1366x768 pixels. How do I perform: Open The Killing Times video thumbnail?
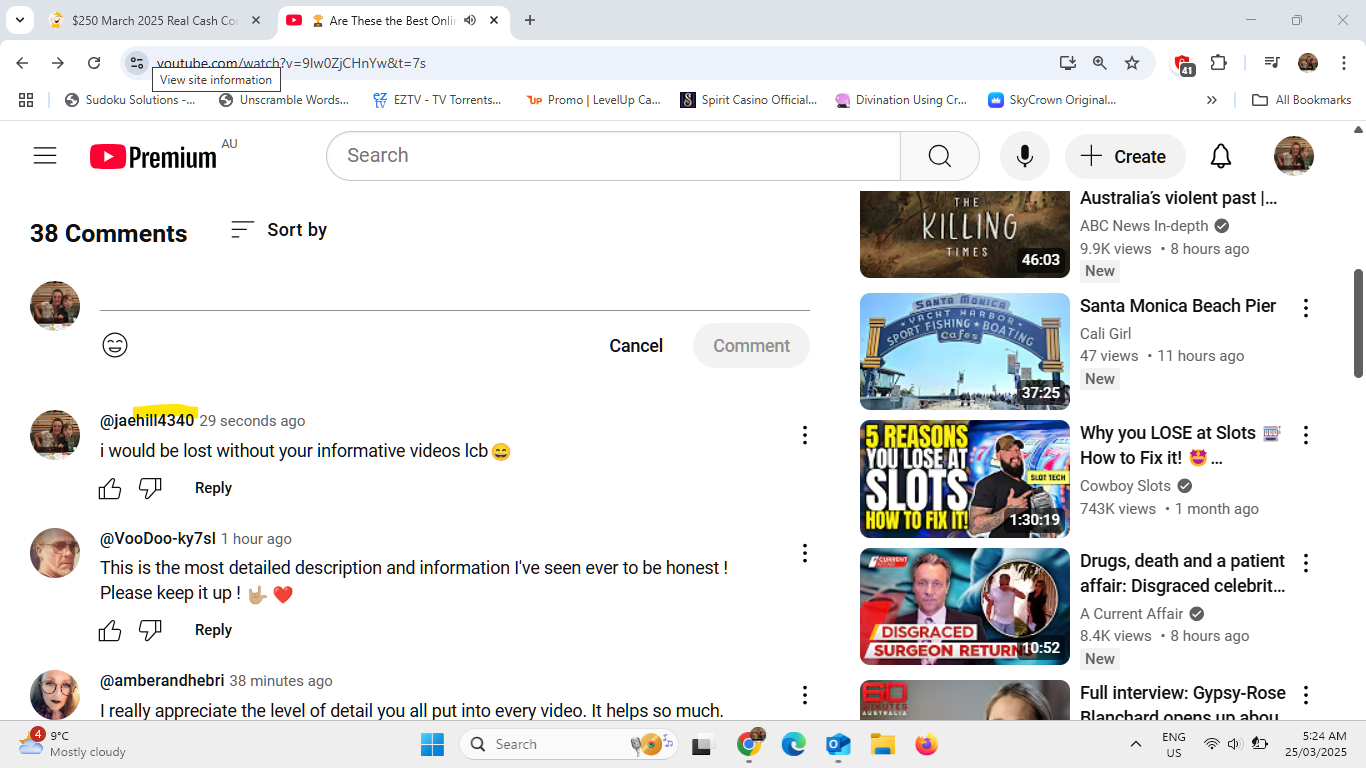point(965,233)
